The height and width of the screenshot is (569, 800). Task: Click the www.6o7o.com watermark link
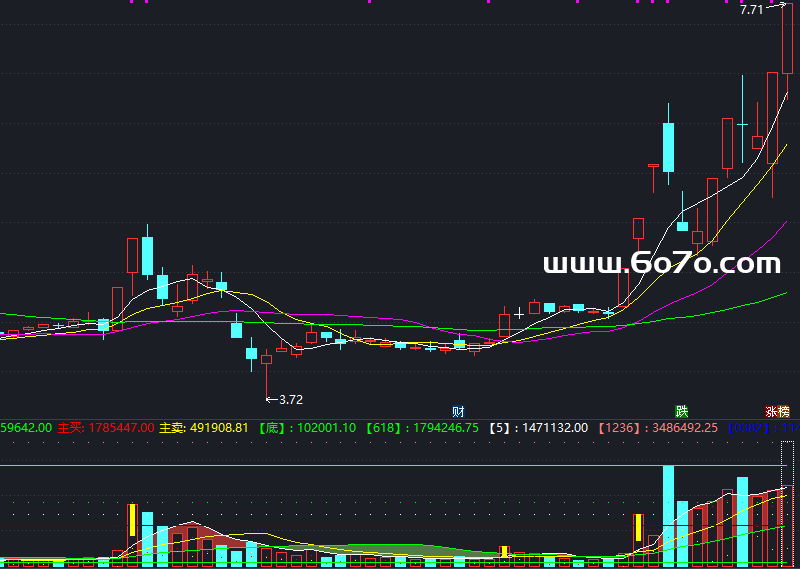[x=661, y=264]
